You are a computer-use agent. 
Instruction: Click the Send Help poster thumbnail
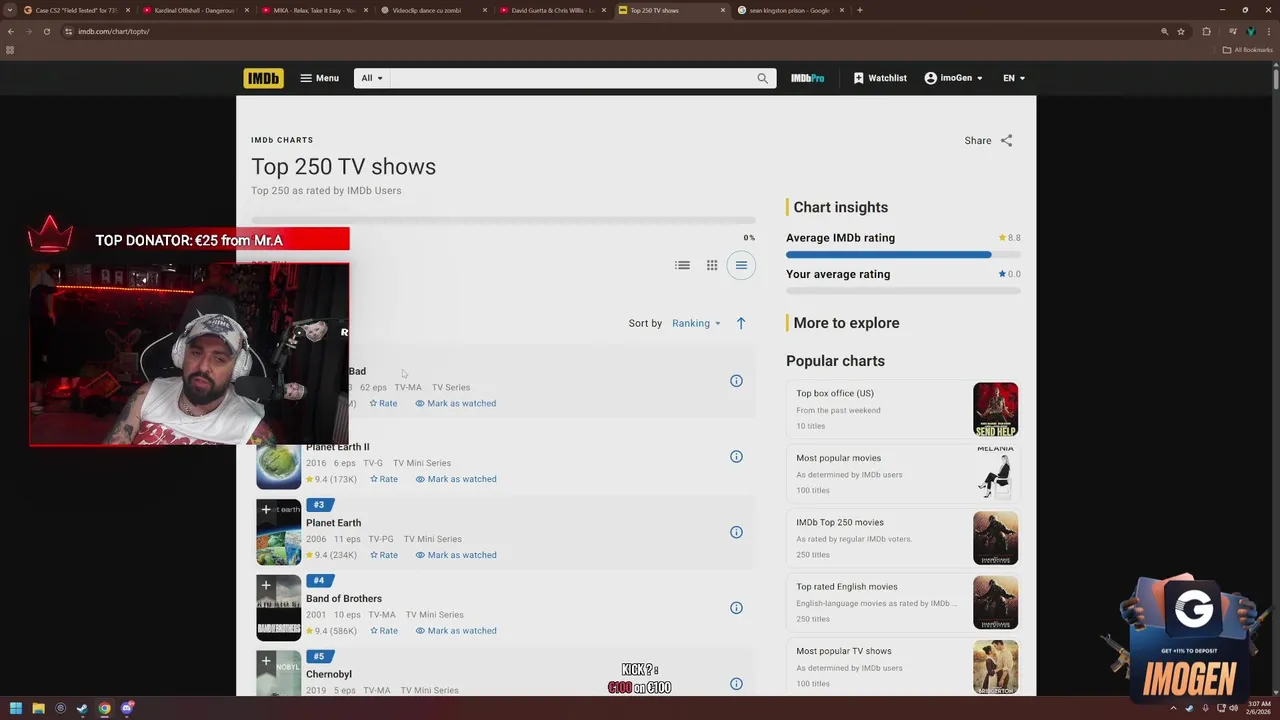tap(996, 409)
